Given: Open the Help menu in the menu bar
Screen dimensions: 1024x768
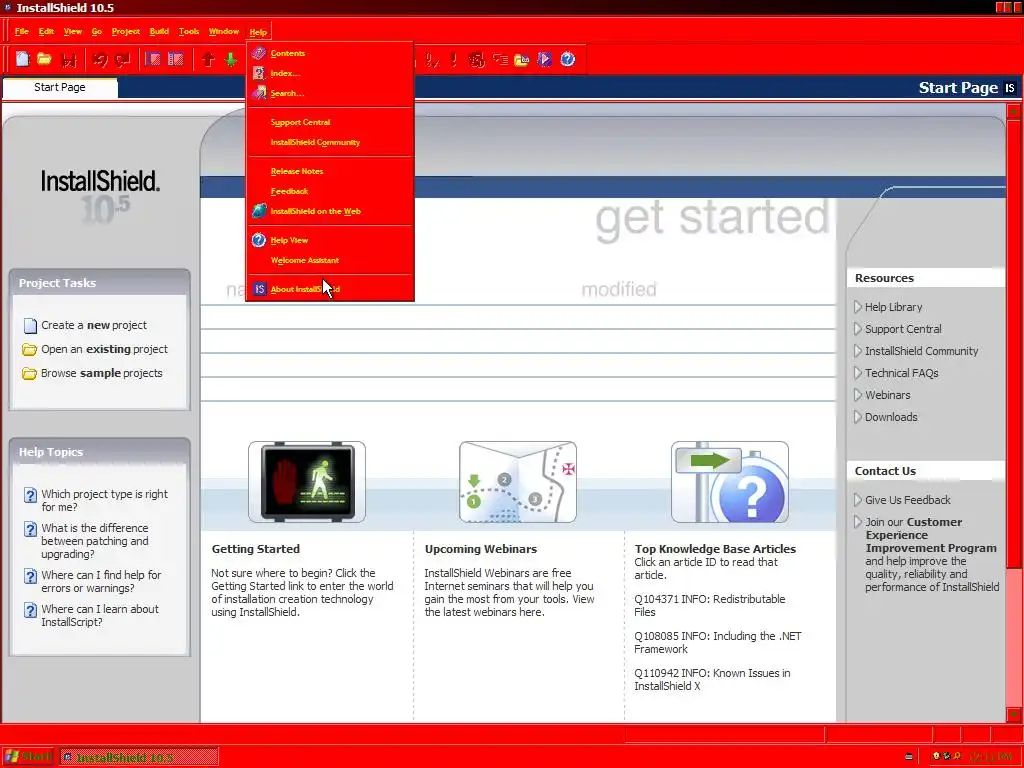Looking at the screenshot, I should coord(258,31).
